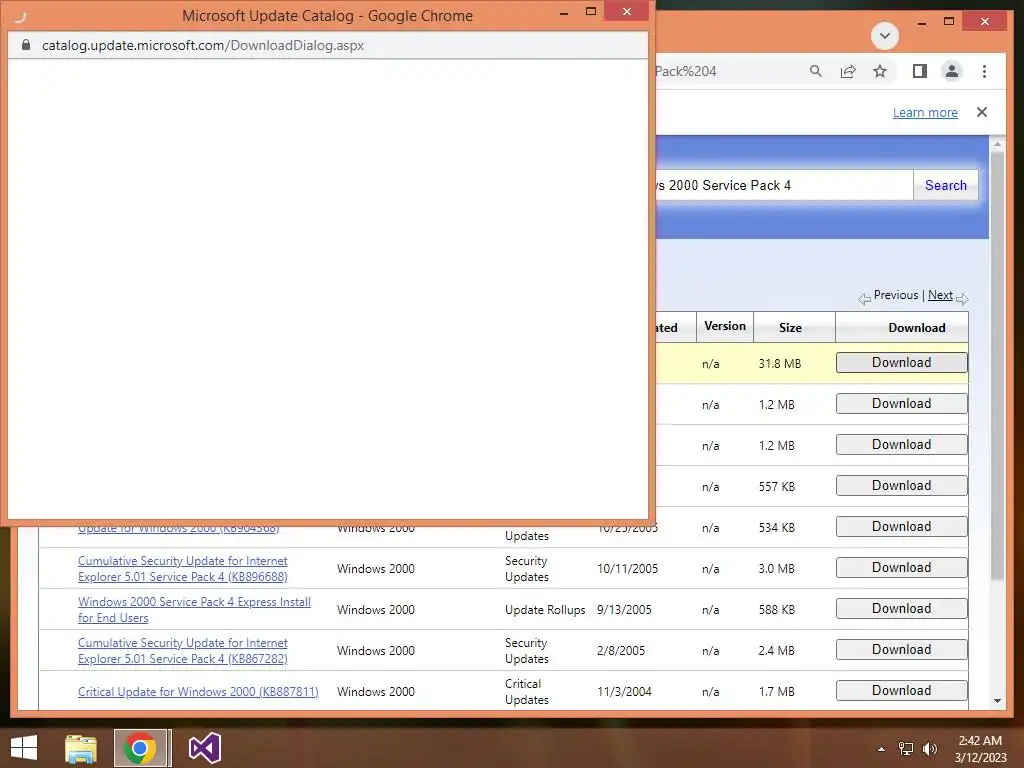Click the catalog search text field
Viewport: 1024px width, 768px height.
pos(784,185)
